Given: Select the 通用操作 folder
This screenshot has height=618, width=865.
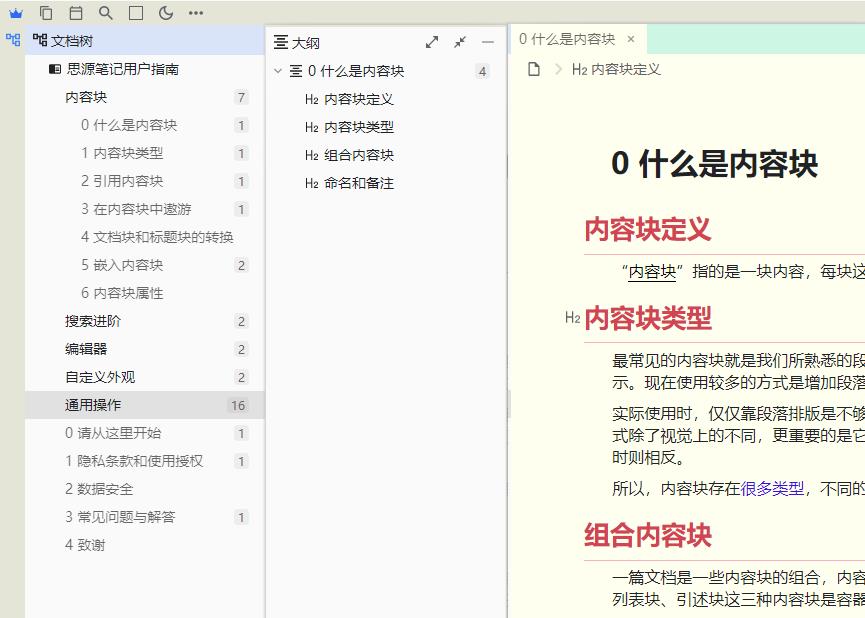Looking at the screenshot, I should (x=145, y=405).
